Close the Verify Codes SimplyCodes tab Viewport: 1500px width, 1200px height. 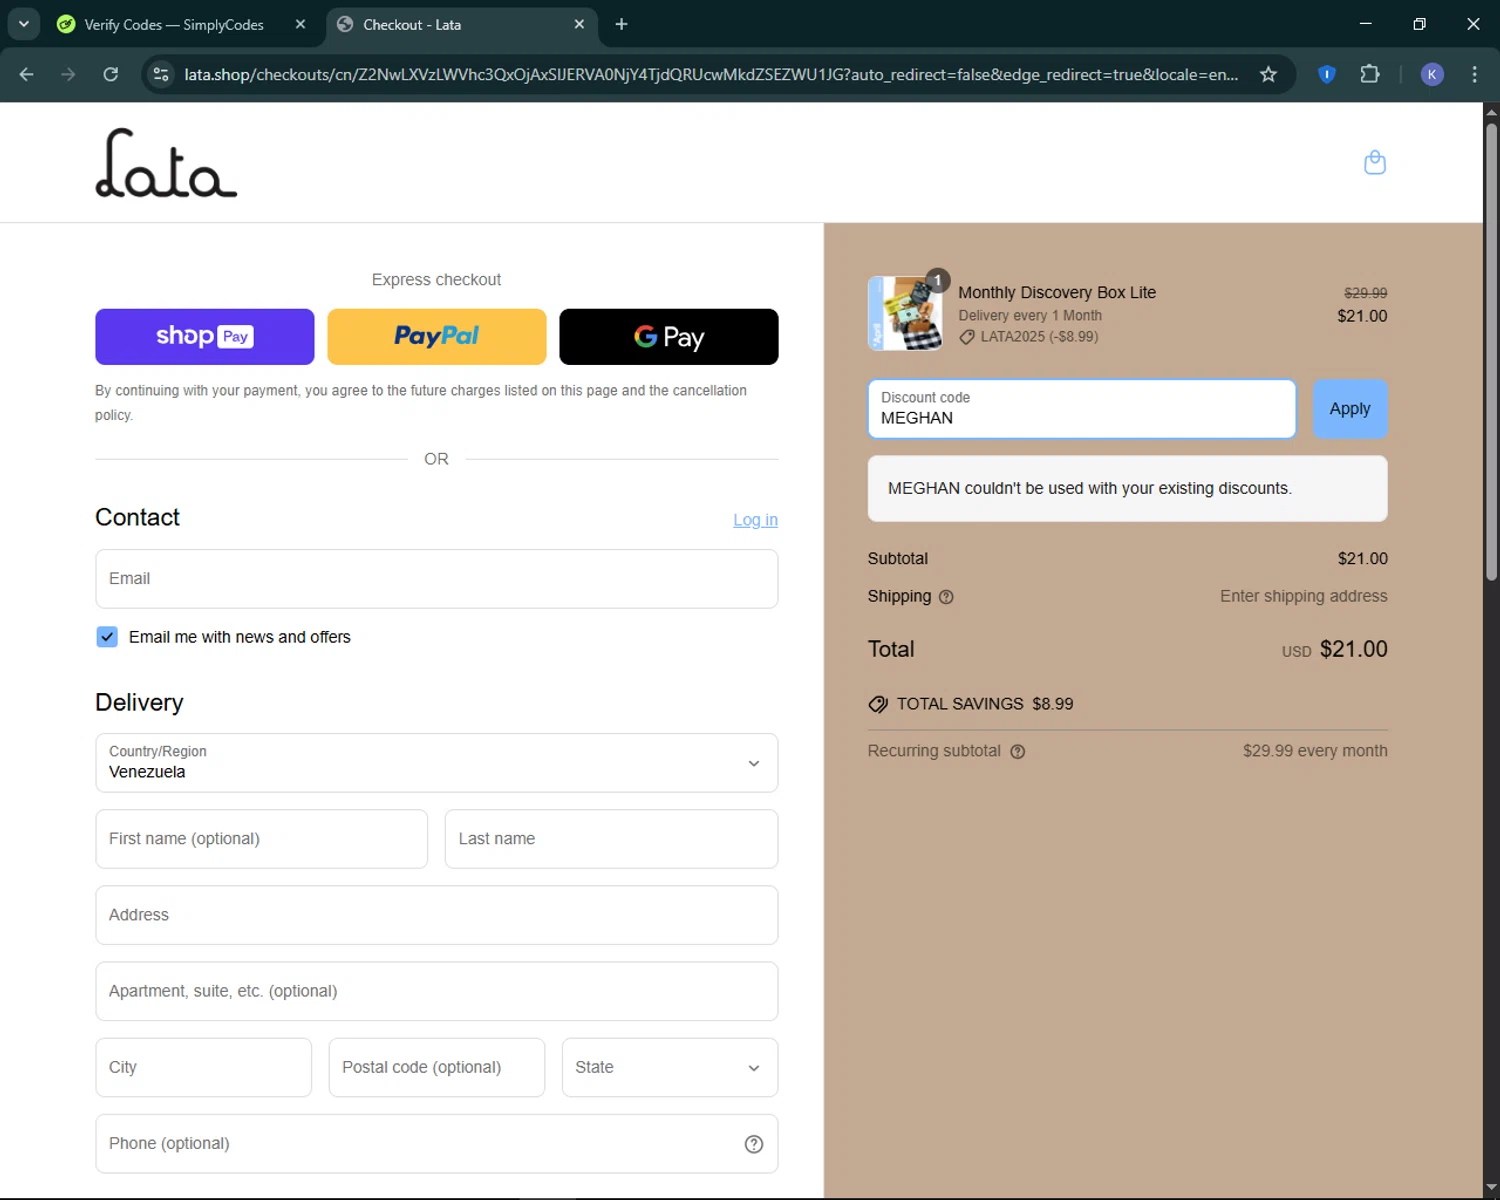tap(300, 24)
